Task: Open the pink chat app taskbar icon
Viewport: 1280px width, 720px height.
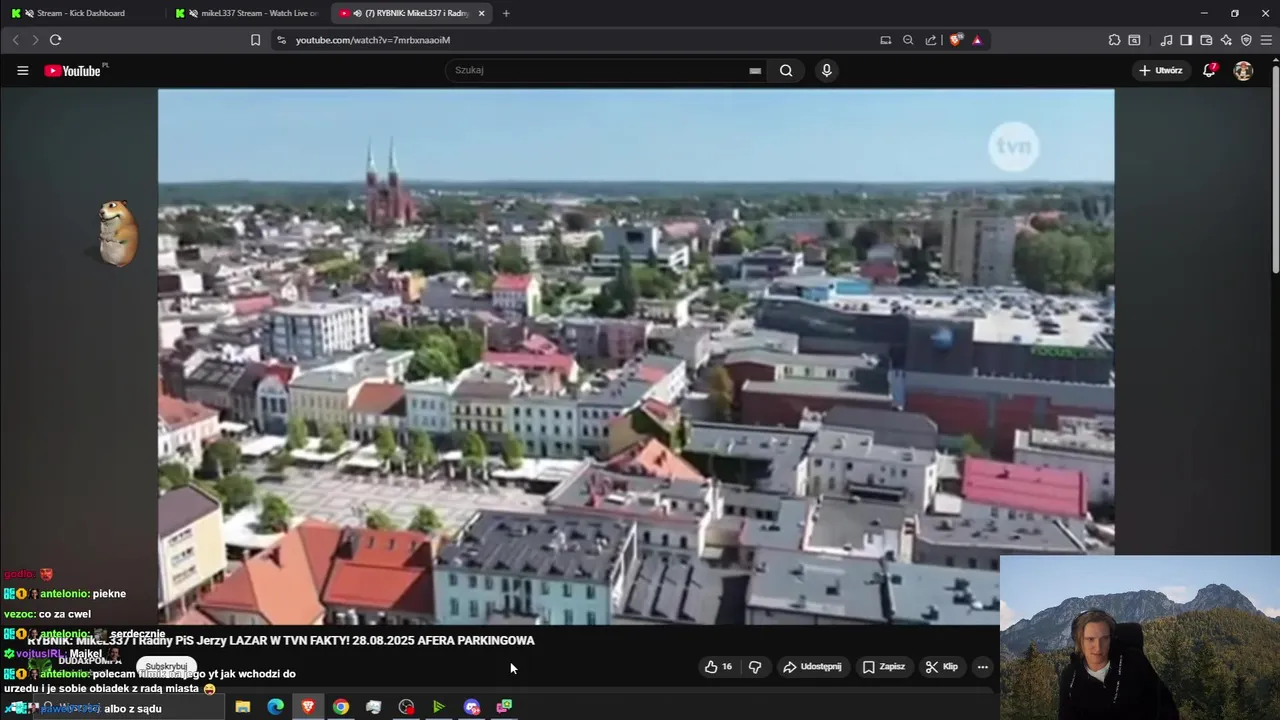Action: (x=505, y=707)
